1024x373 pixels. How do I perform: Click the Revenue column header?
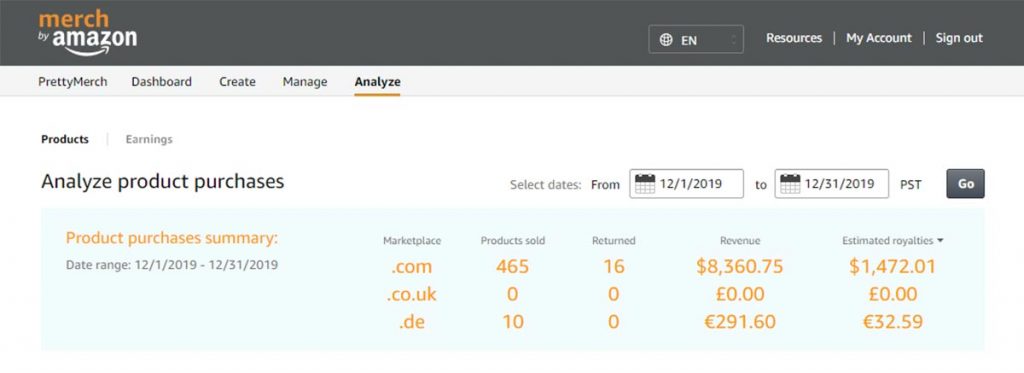click(x=740, y=241)
